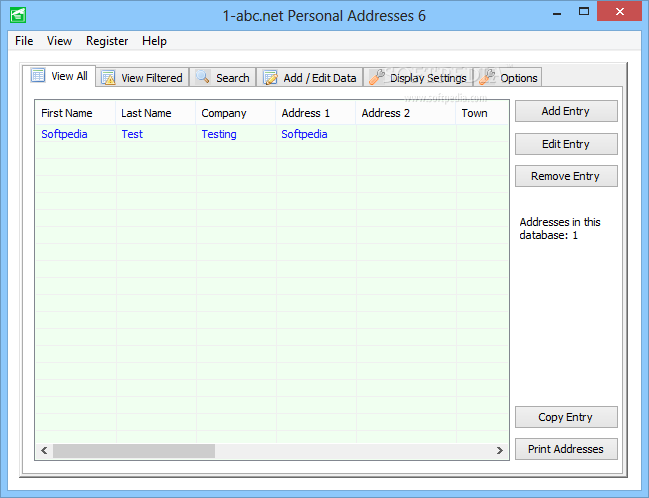Viewport: 649px width, 498px height.
Task: Click the horizontal scrollbar thumb
Action: (134, 450)
